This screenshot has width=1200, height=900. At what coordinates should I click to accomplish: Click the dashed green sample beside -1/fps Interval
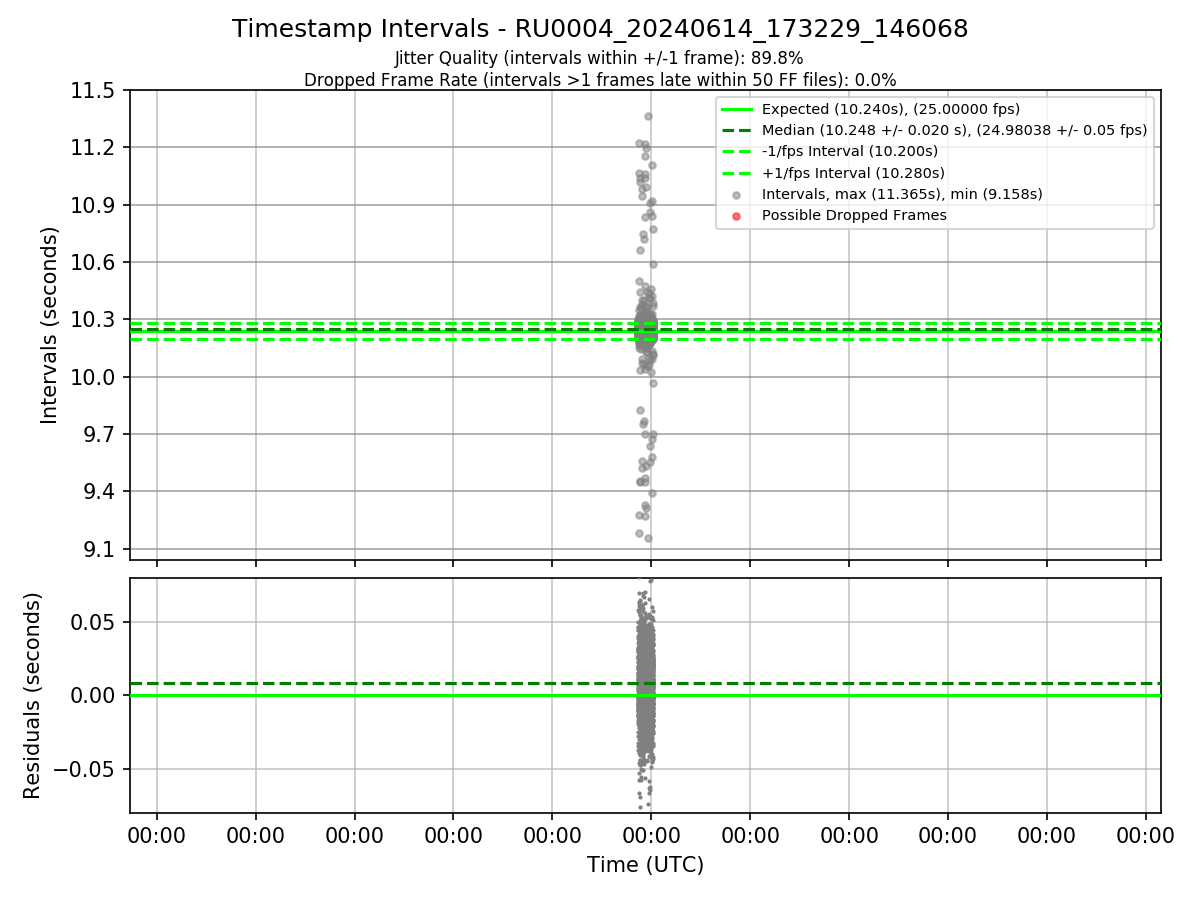tap(736, 151)
